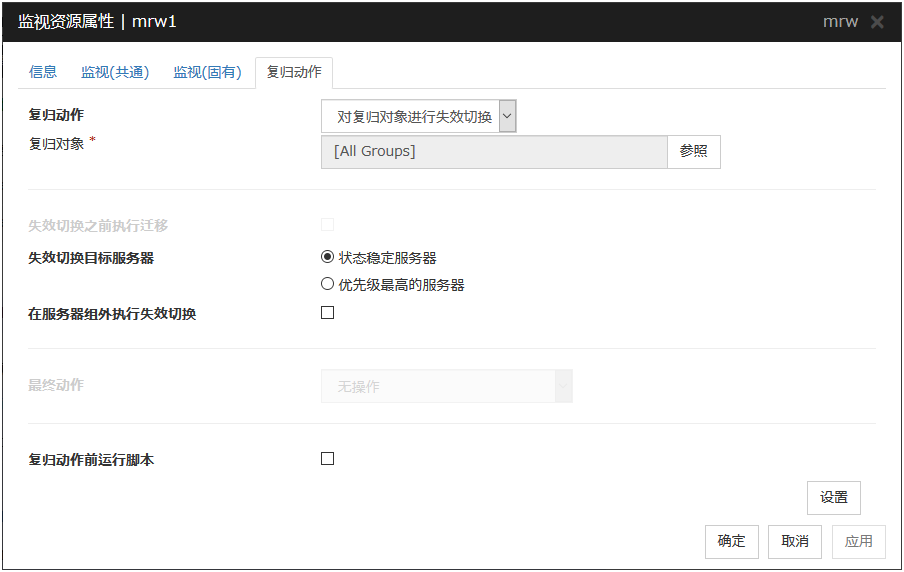Click the 设置 button
The image size is (904, 572).
click(833, 497)
